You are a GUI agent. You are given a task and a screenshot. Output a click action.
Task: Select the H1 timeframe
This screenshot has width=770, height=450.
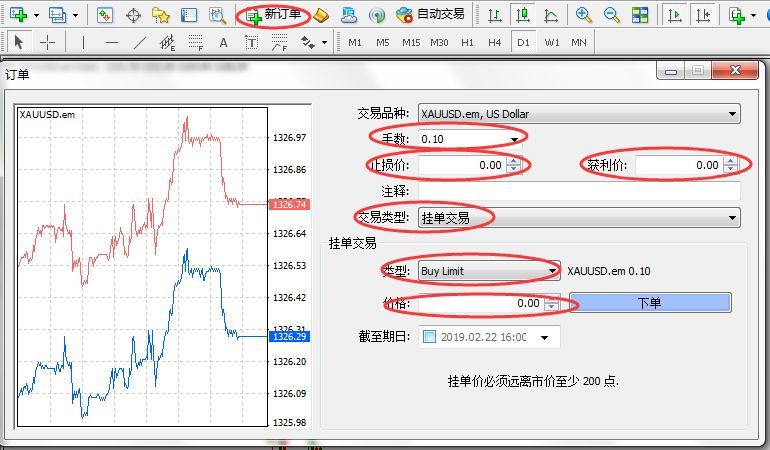point(467,43)
